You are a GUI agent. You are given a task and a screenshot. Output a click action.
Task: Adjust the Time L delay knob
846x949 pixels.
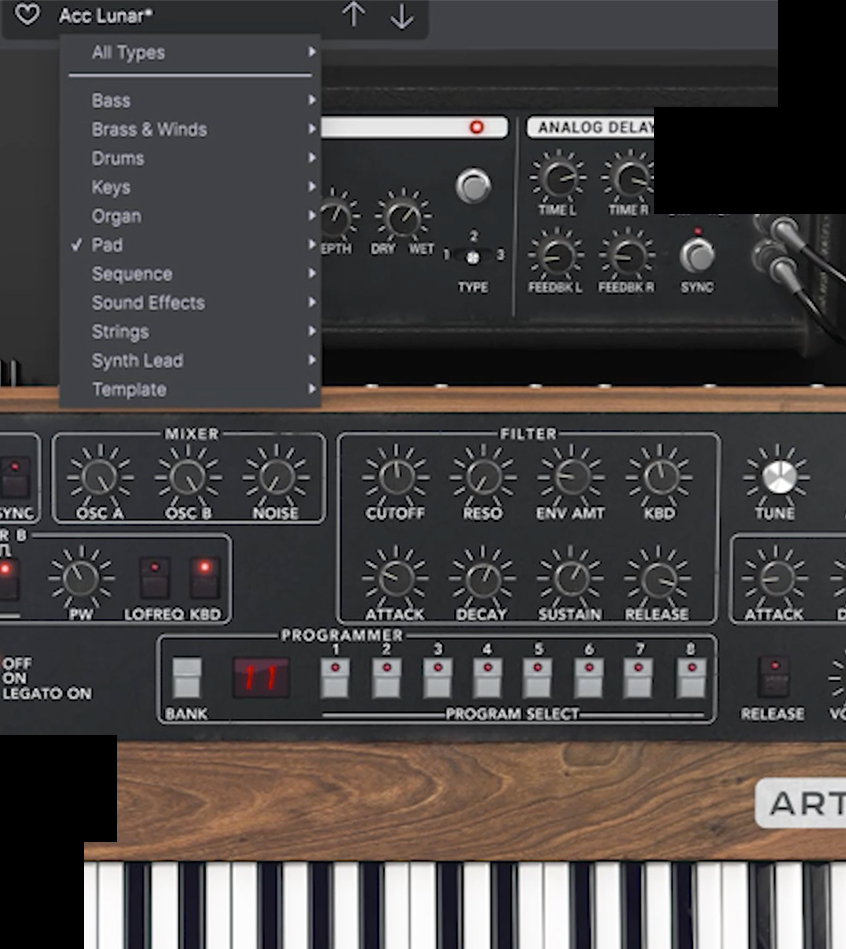(557, 180)
